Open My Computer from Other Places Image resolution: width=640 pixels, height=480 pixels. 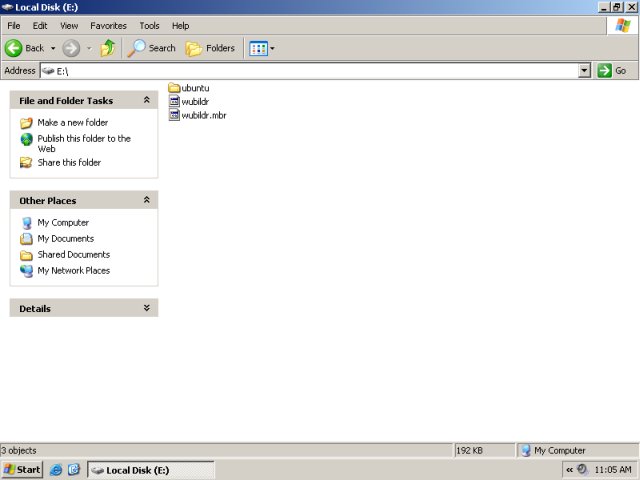point(63,222)
